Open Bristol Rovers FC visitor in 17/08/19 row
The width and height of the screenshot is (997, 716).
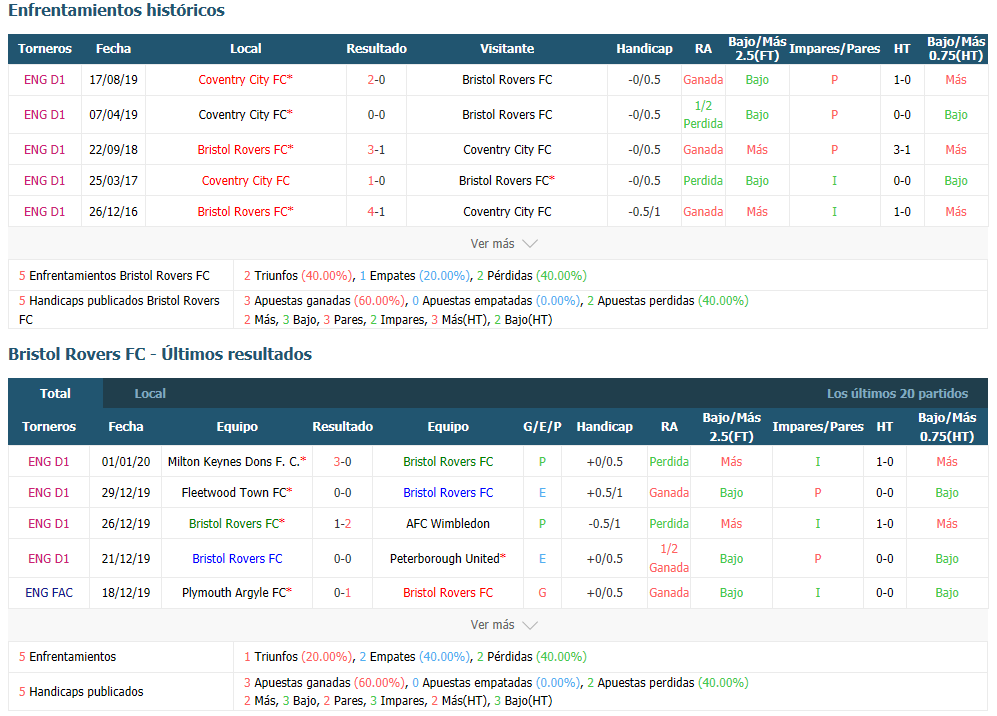(507, 79)
